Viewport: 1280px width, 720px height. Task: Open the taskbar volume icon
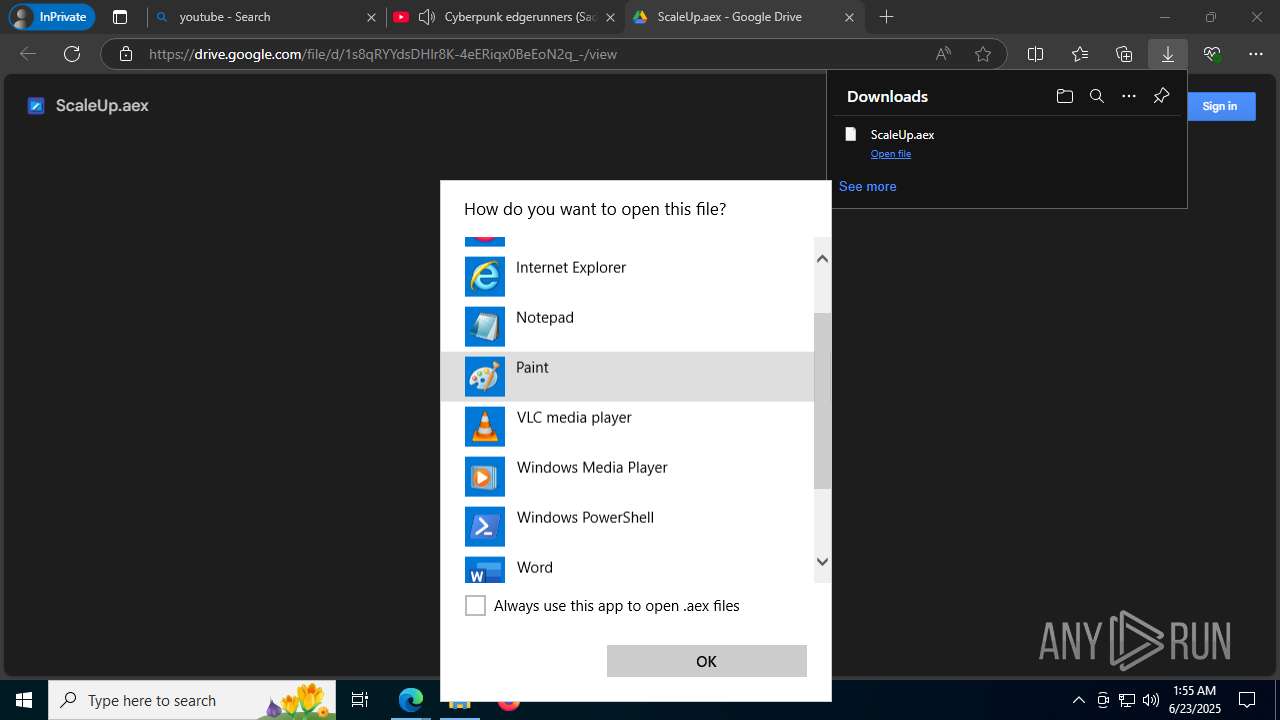click(x=1150, y=700)
